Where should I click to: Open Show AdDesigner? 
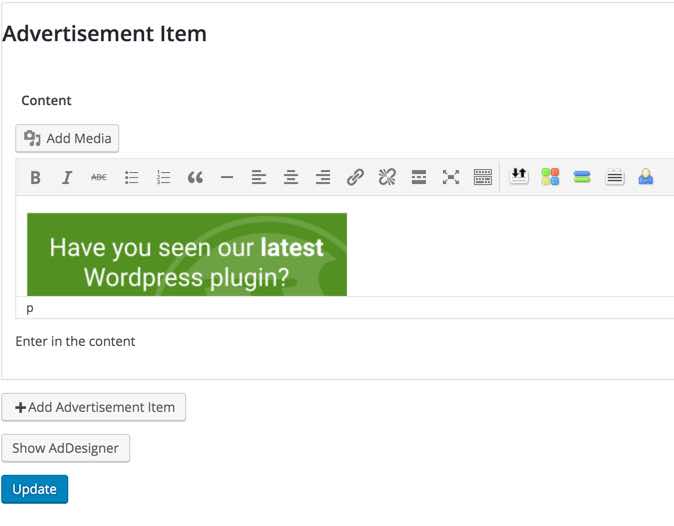(65, 448)
